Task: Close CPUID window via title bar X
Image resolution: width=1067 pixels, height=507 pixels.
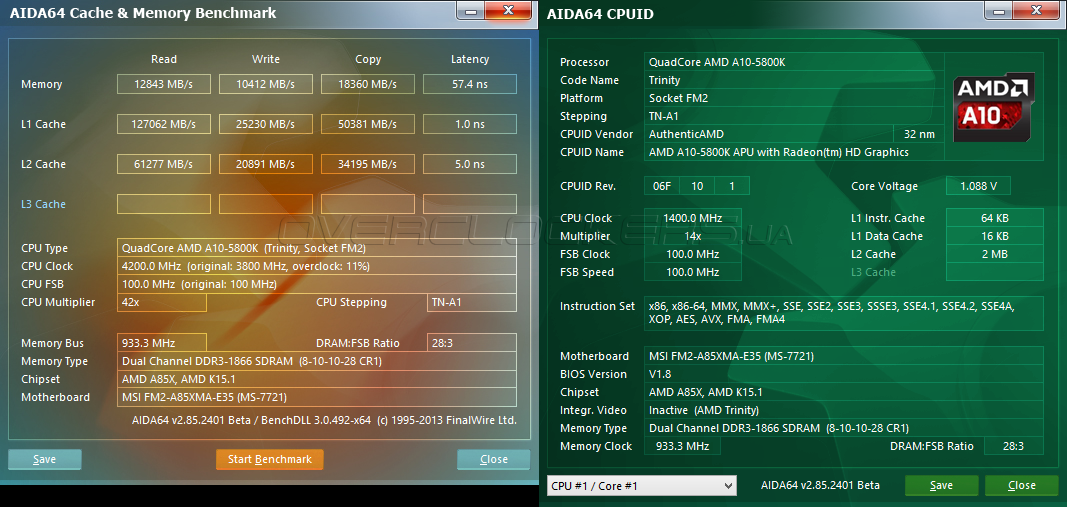Action: [1035, 11]
